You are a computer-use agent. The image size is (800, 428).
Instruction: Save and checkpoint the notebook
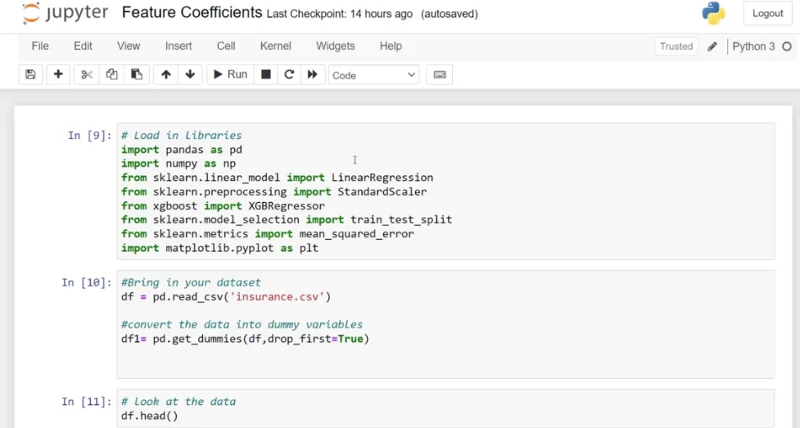(x=31, y=74)
